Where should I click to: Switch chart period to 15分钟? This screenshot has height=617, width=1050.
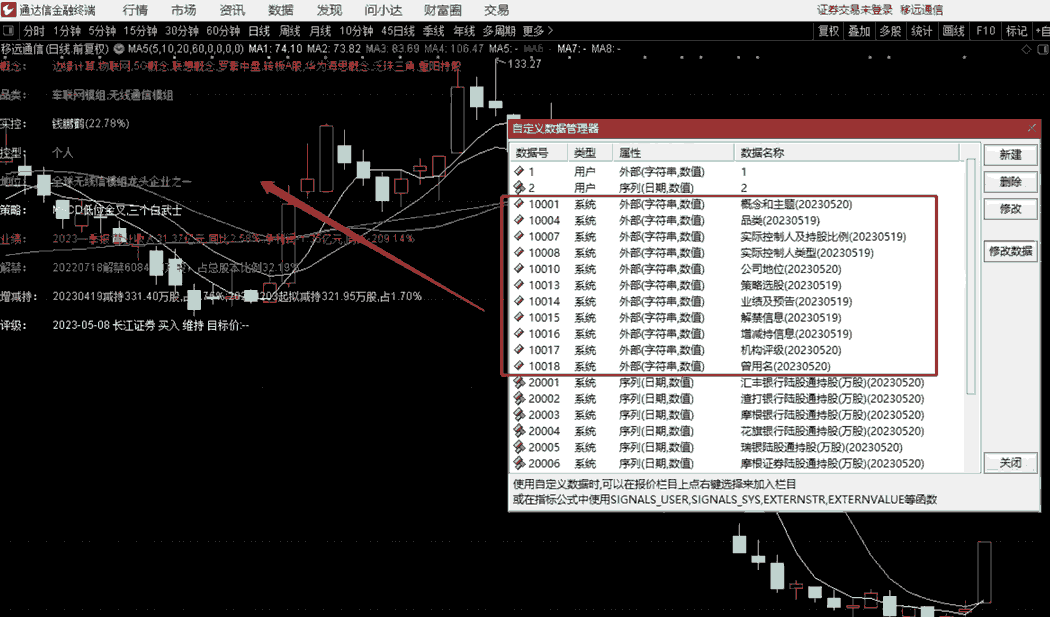click(141, 31)
